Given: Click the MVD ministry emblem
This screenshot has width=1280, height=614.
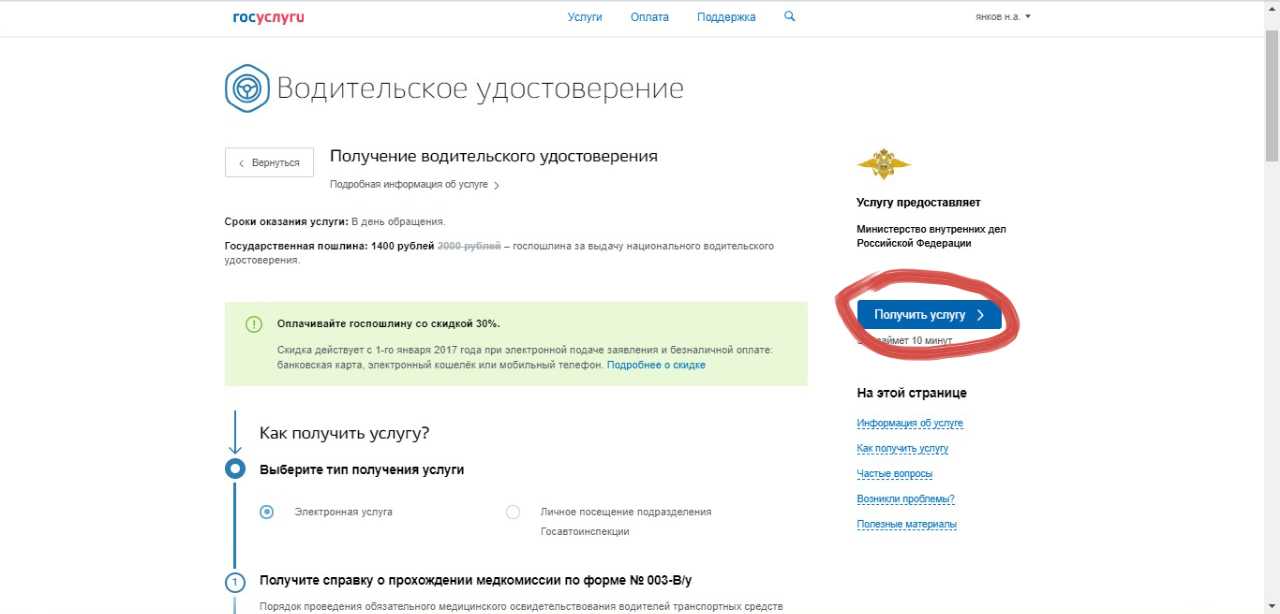Looking at the screenshot, I should click(883, 163).
